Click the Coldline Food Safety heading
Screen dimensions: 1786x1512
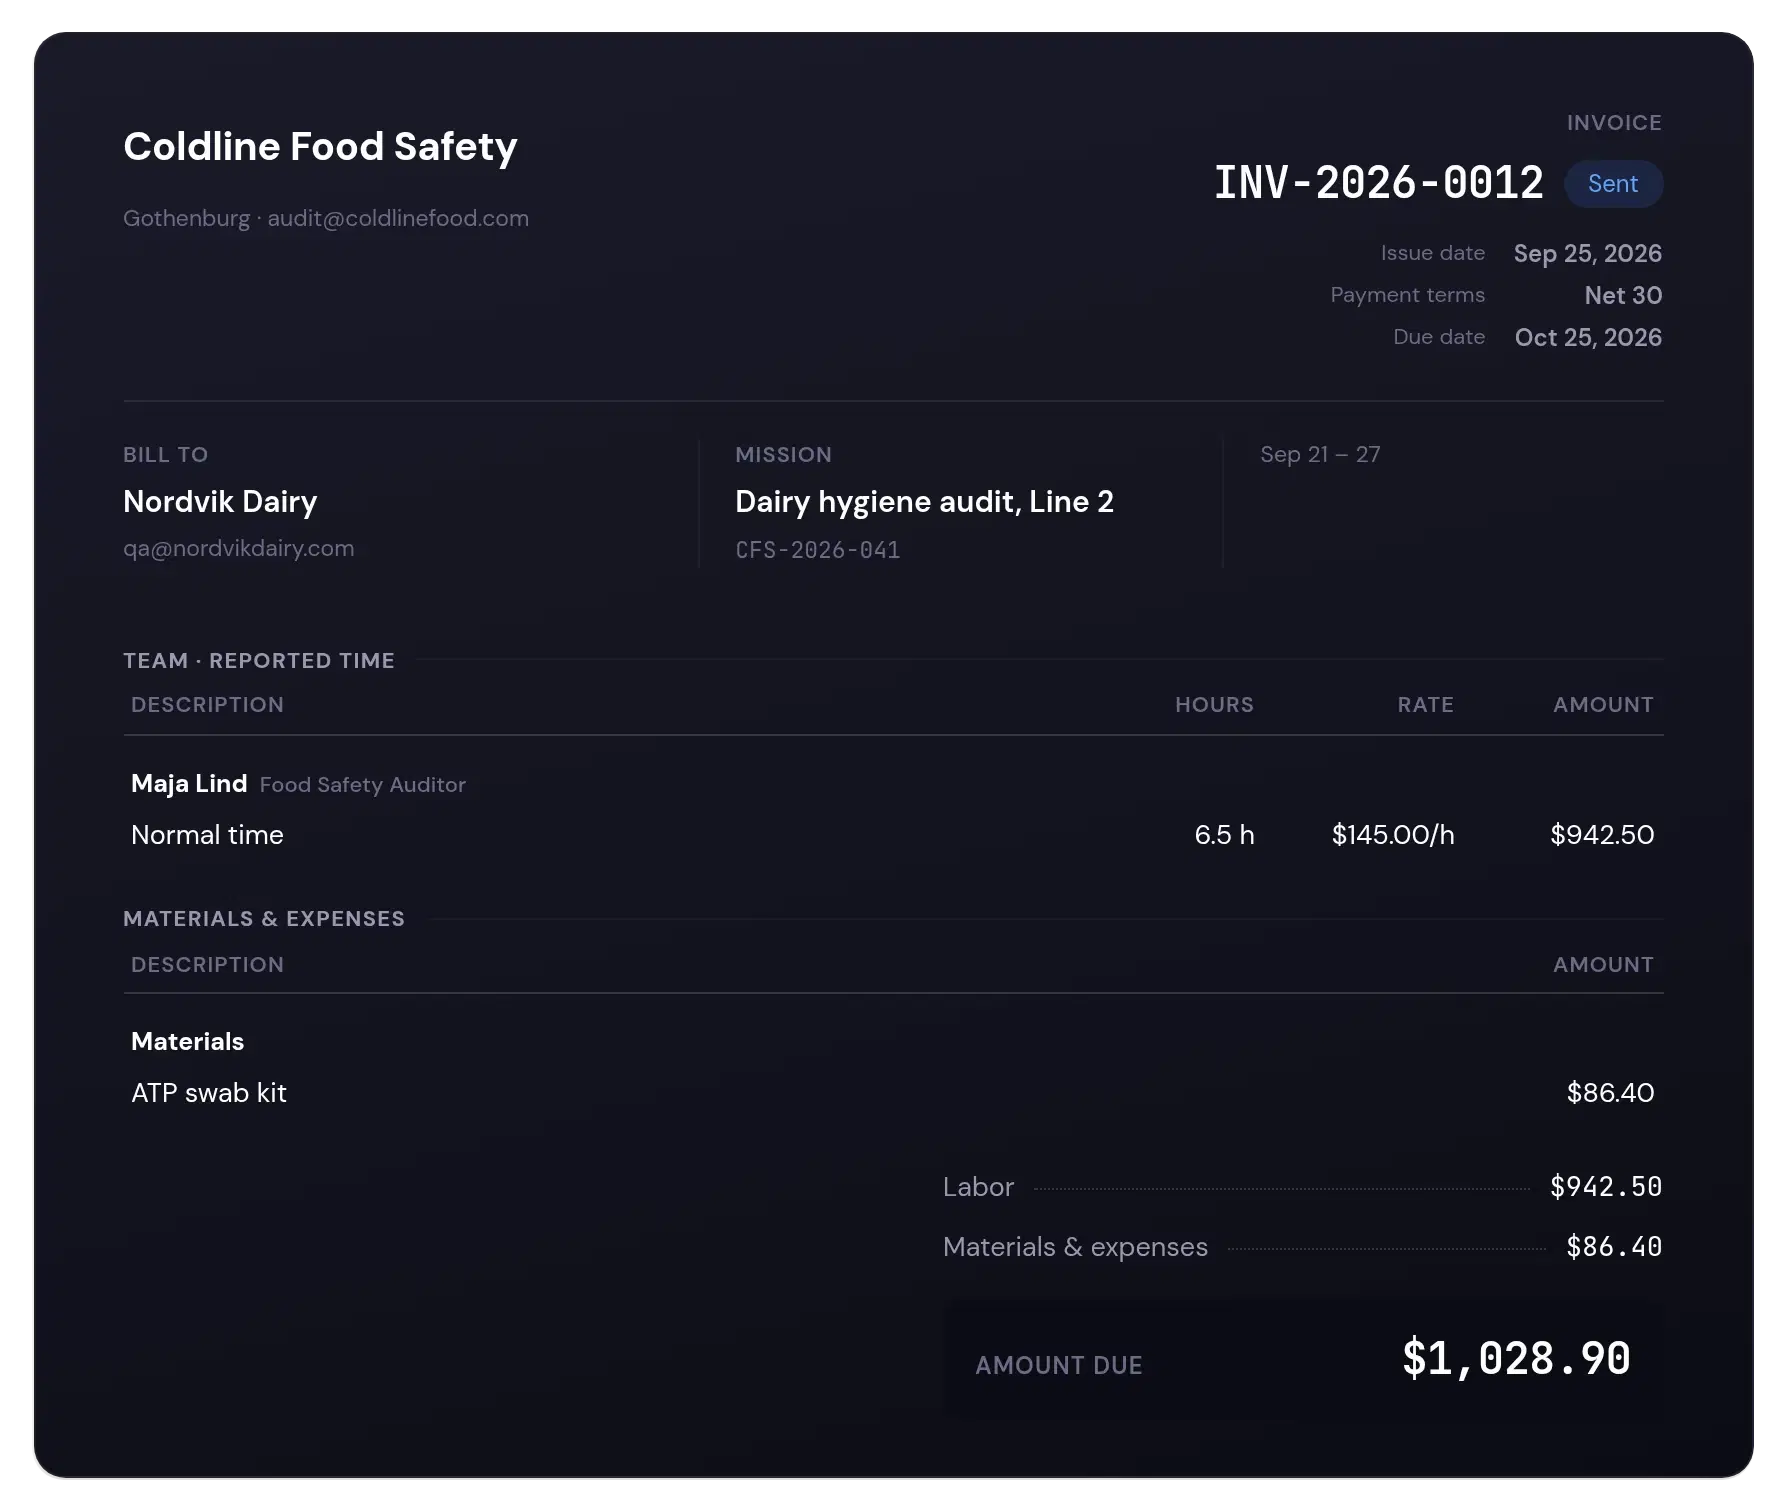click(320, 146)
